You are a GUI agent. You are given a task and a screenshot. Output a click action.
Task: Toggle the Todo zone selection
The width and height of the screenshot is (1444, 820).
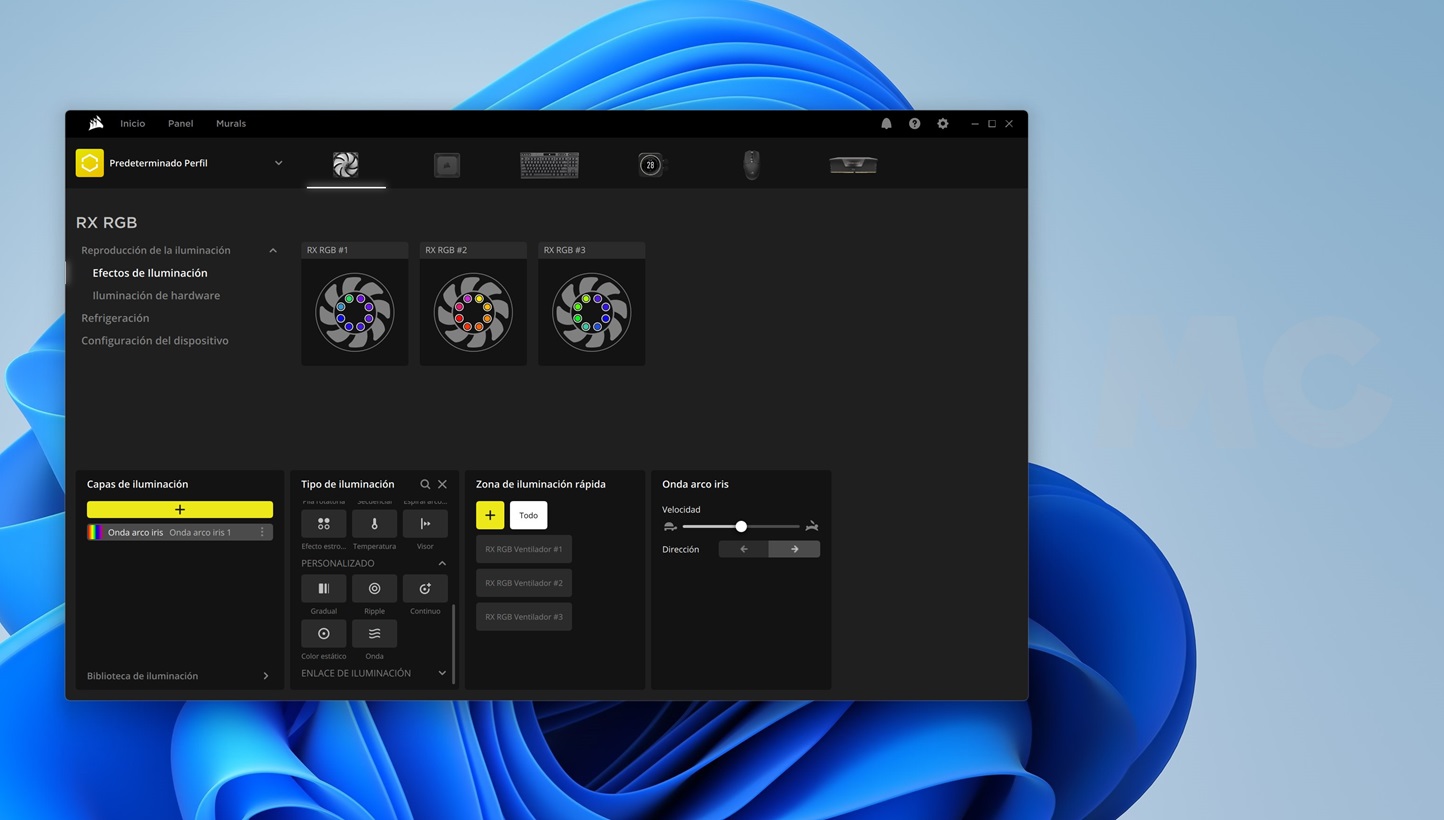(528, 515)
